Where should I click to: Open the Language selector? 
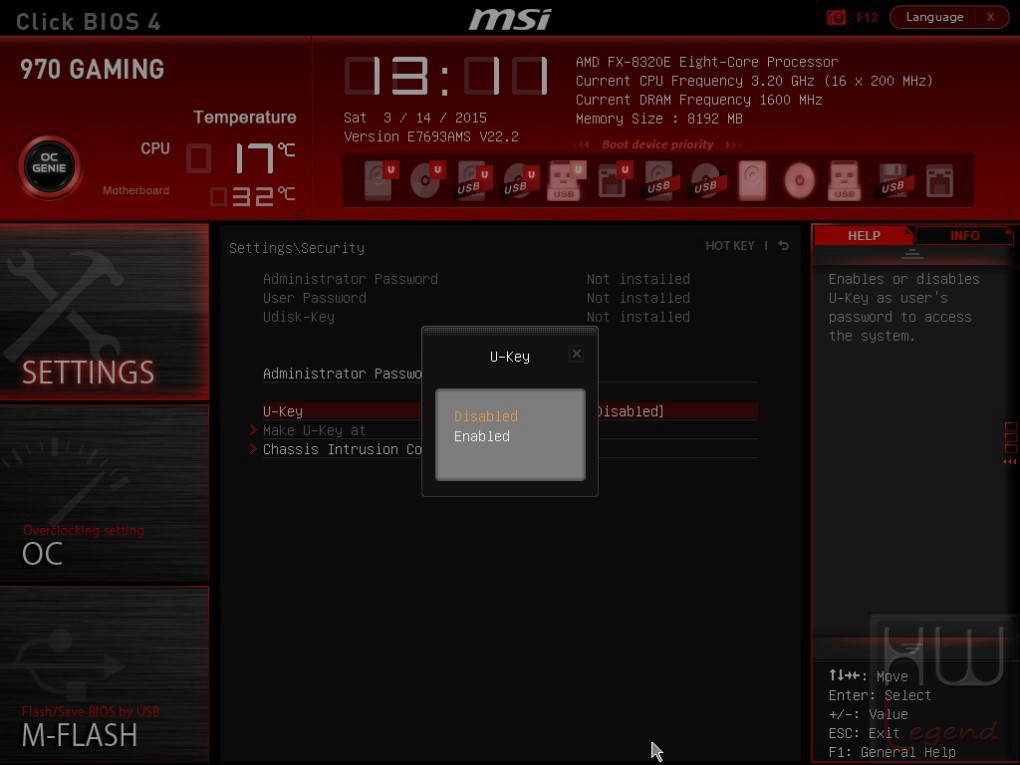pos(934,17)
